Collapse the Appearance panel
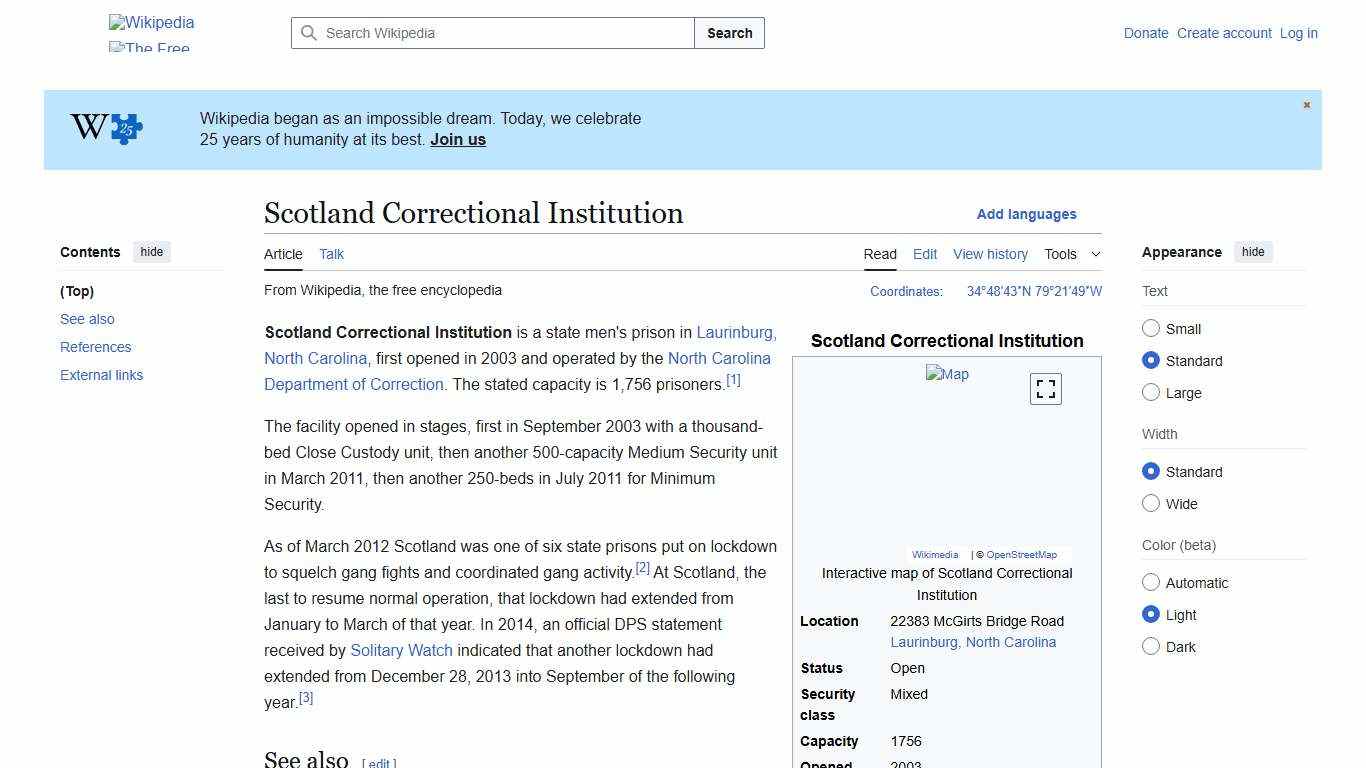 1253,252
